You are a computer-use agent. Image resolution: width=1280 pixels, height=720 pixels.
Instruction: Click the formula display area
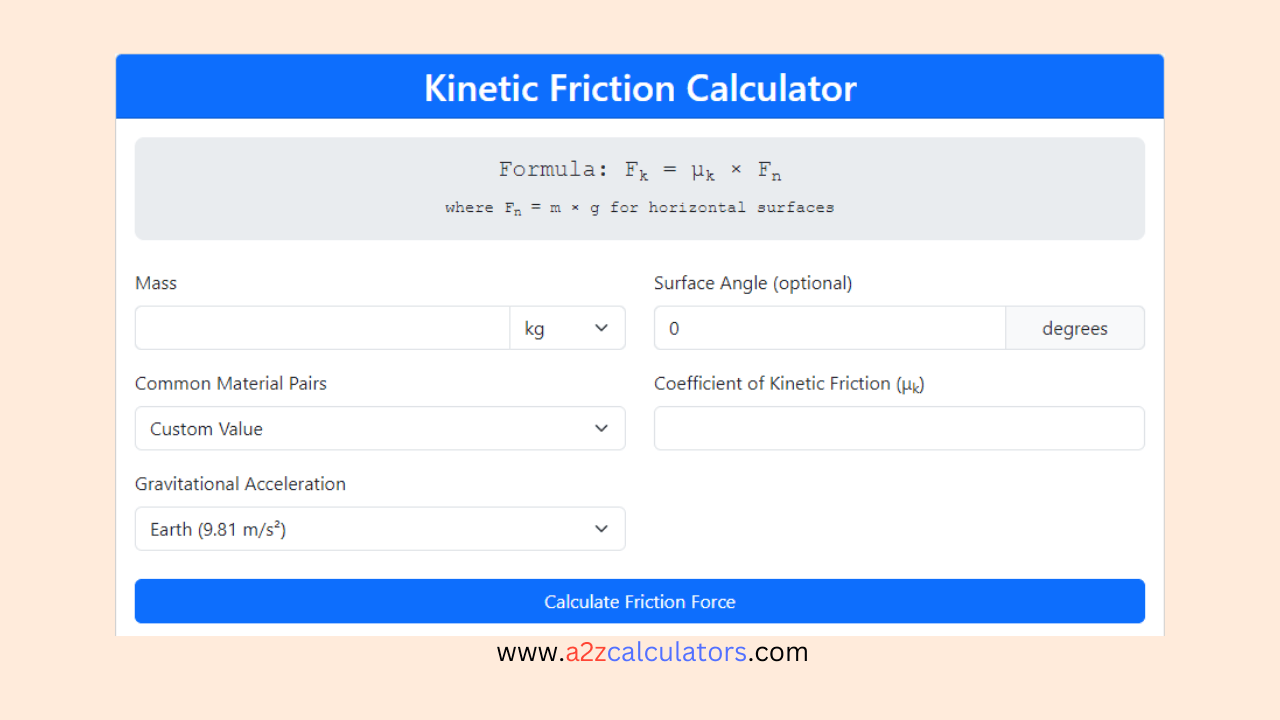[640, 188]
